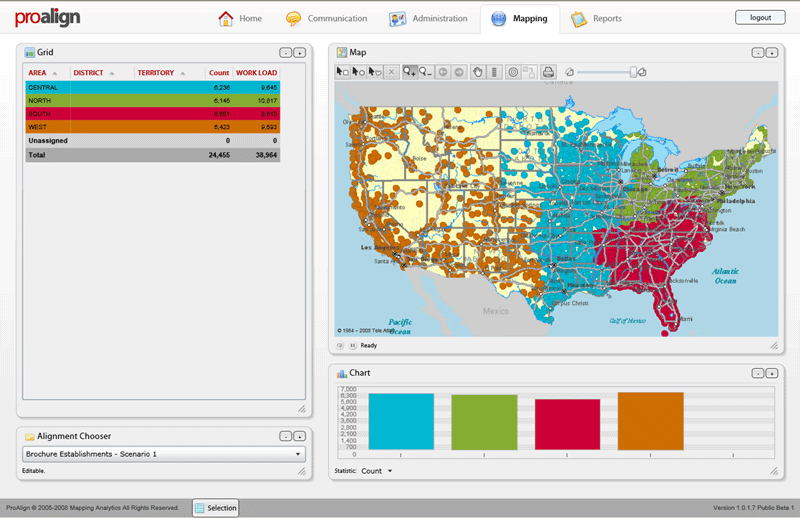The width and height of the screenshot is (800, 518).
Task: Collapse the Grid panel with minus button
Action: point(285,52)
